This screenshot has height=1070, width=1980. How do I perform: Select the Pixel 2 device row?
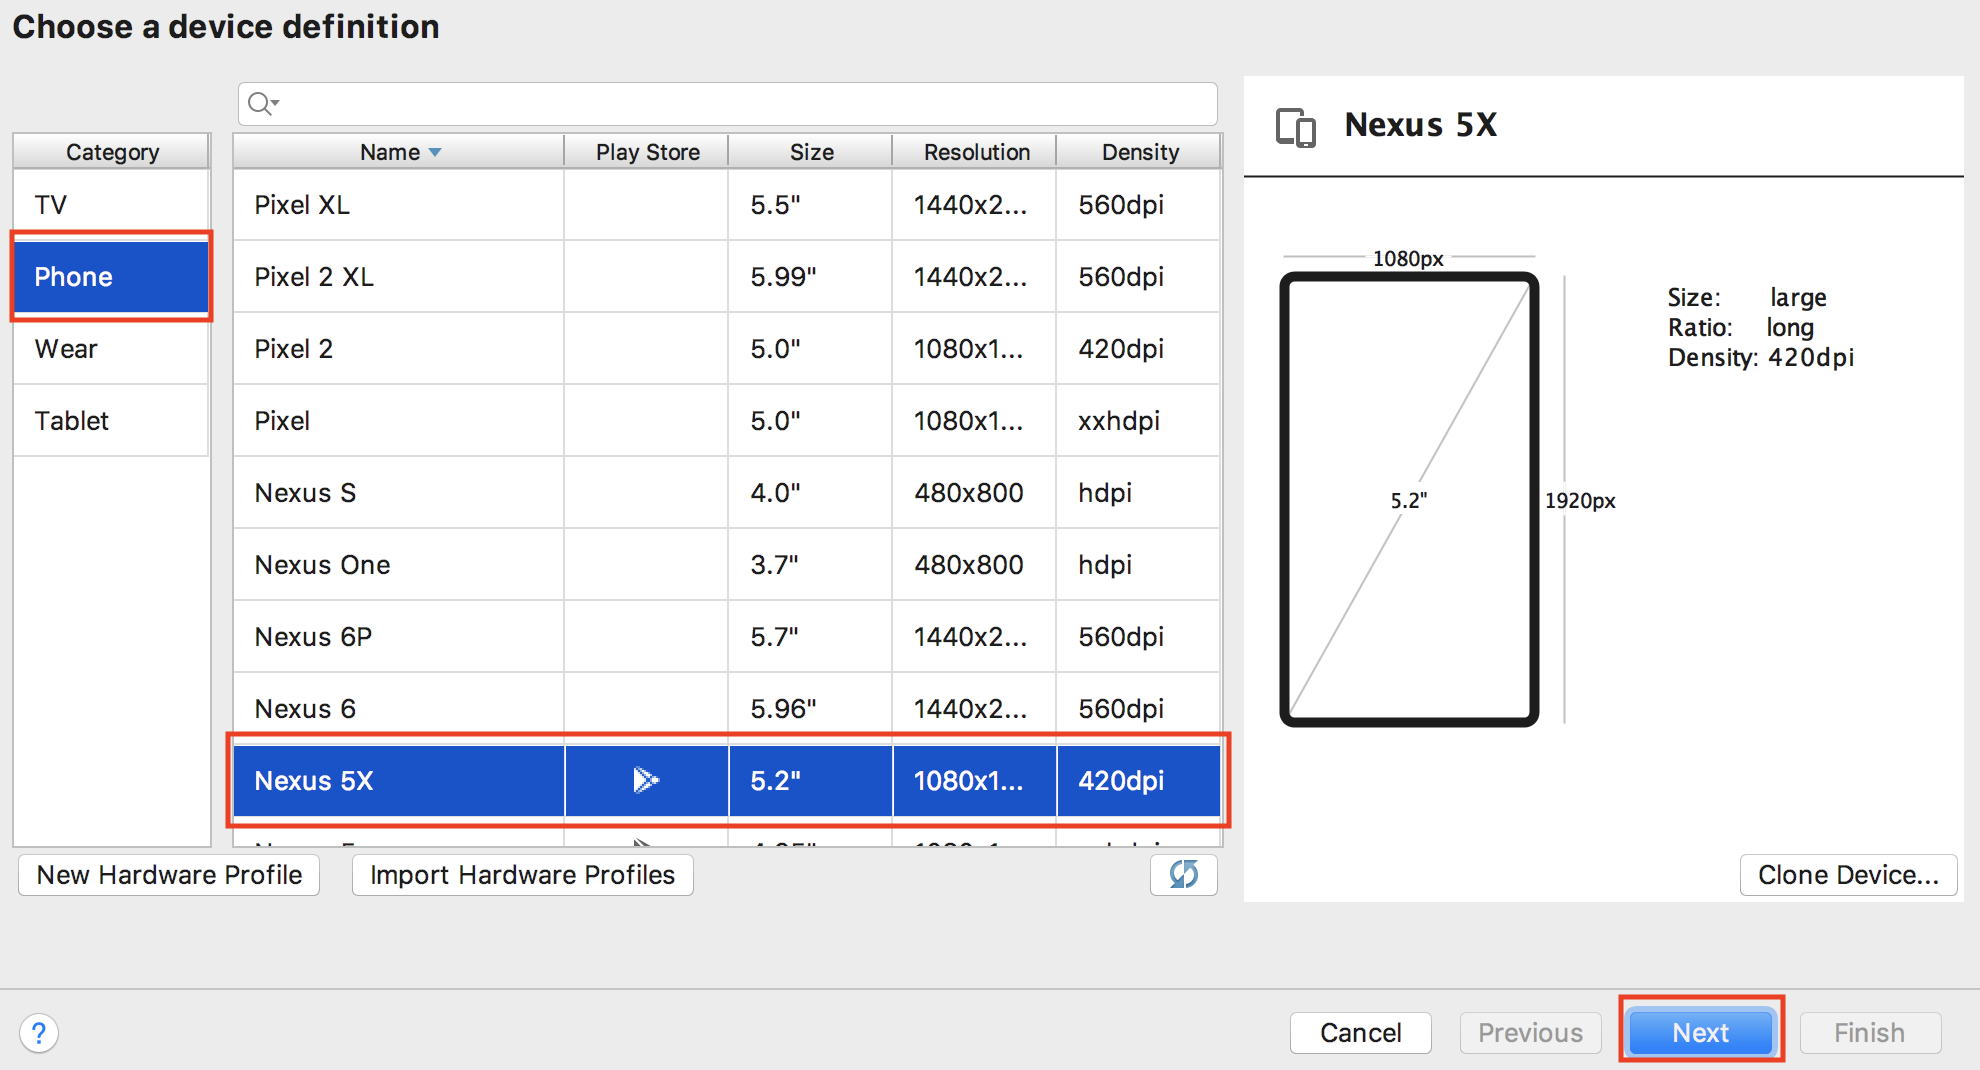click(727, 349)
